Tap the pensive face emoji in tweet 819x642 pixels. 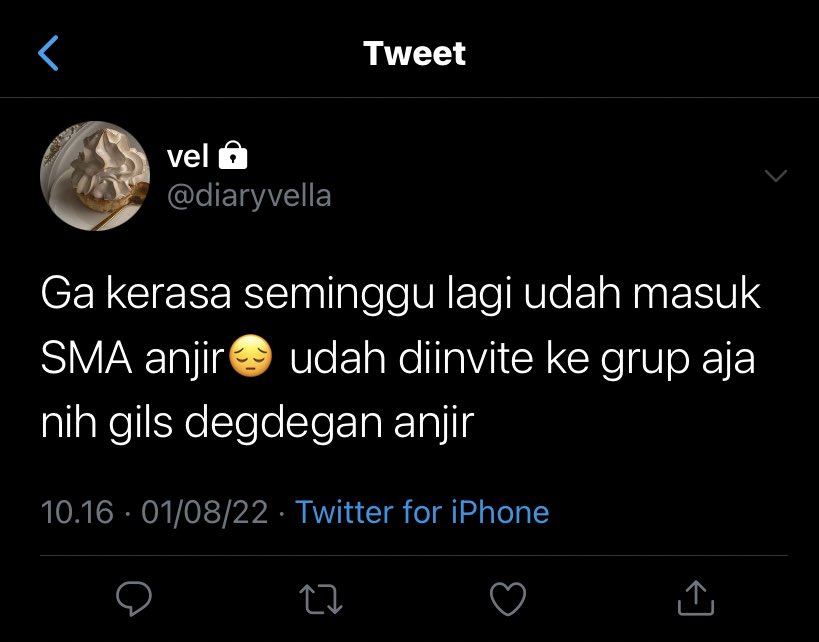[x=251, y=356]
